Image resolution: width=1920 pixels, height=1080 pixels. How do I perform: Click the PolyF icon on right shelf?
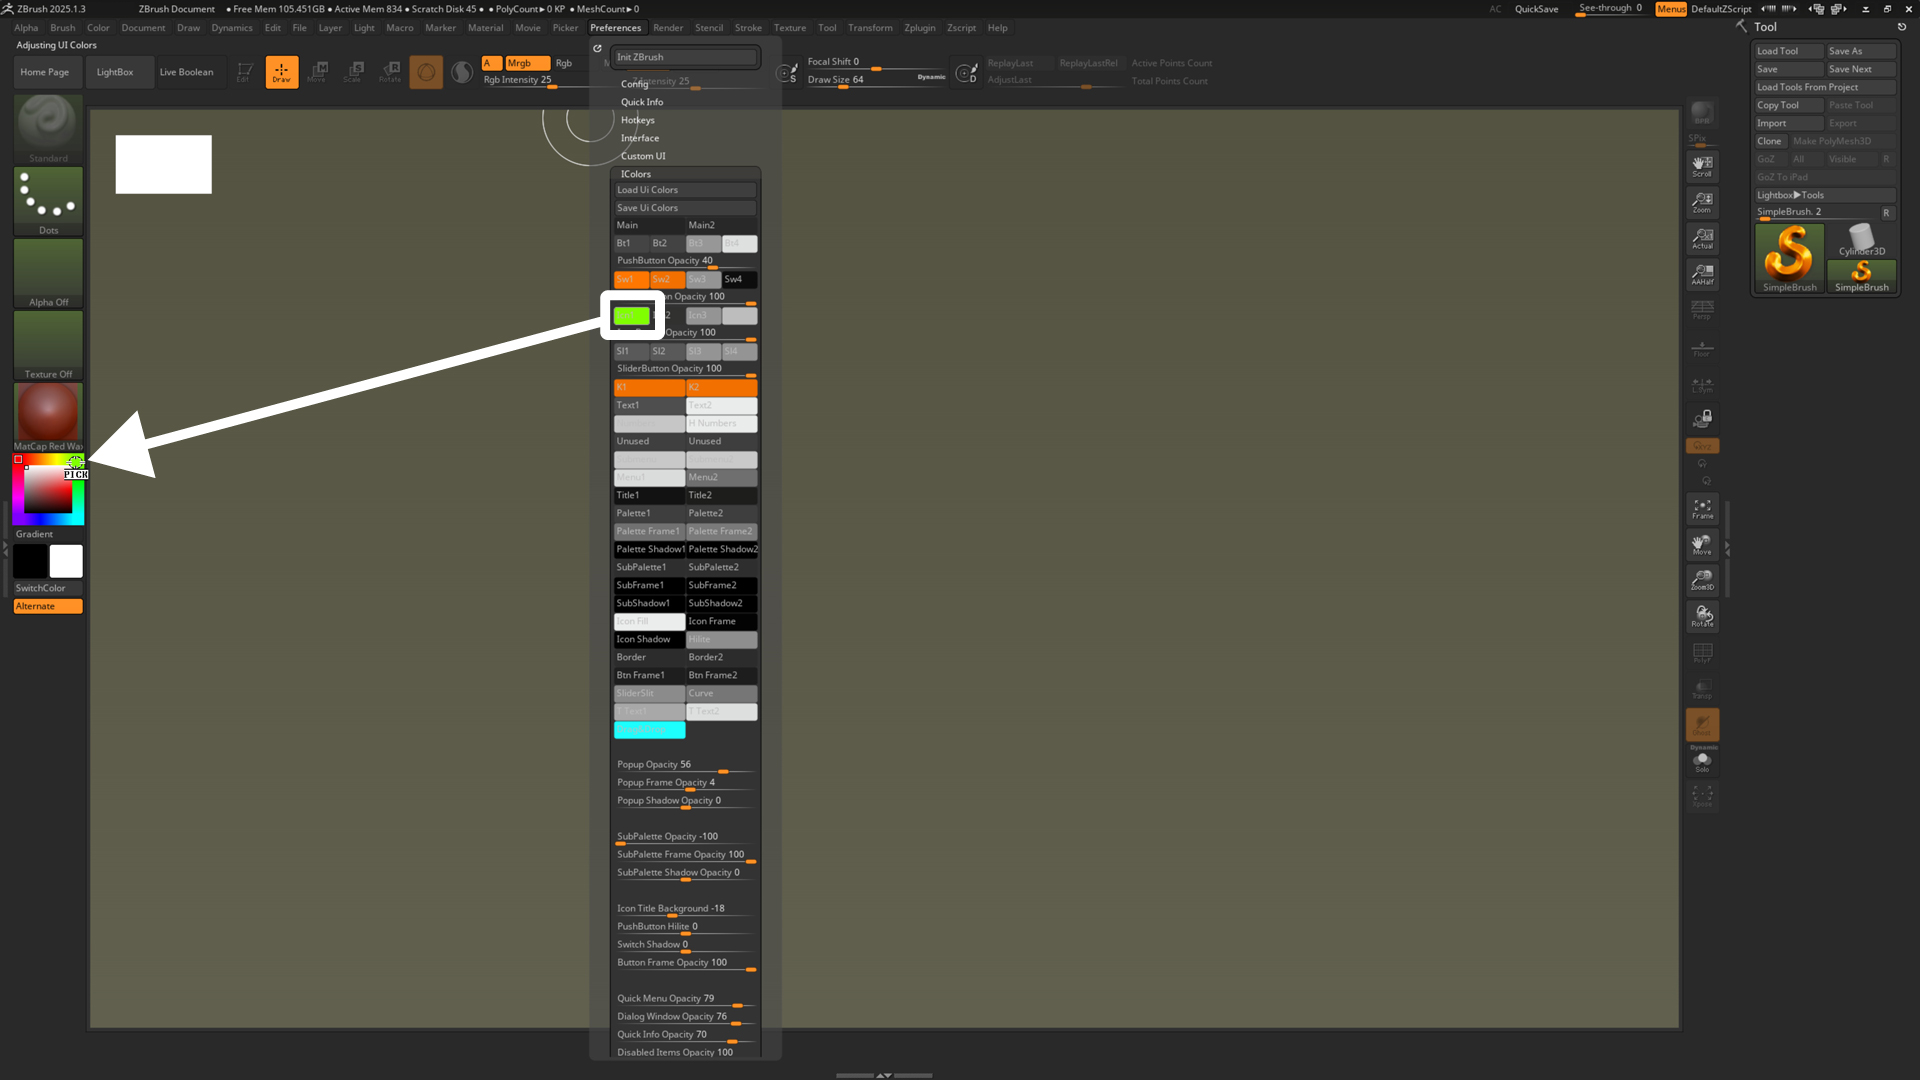(x=1702, y=652)
